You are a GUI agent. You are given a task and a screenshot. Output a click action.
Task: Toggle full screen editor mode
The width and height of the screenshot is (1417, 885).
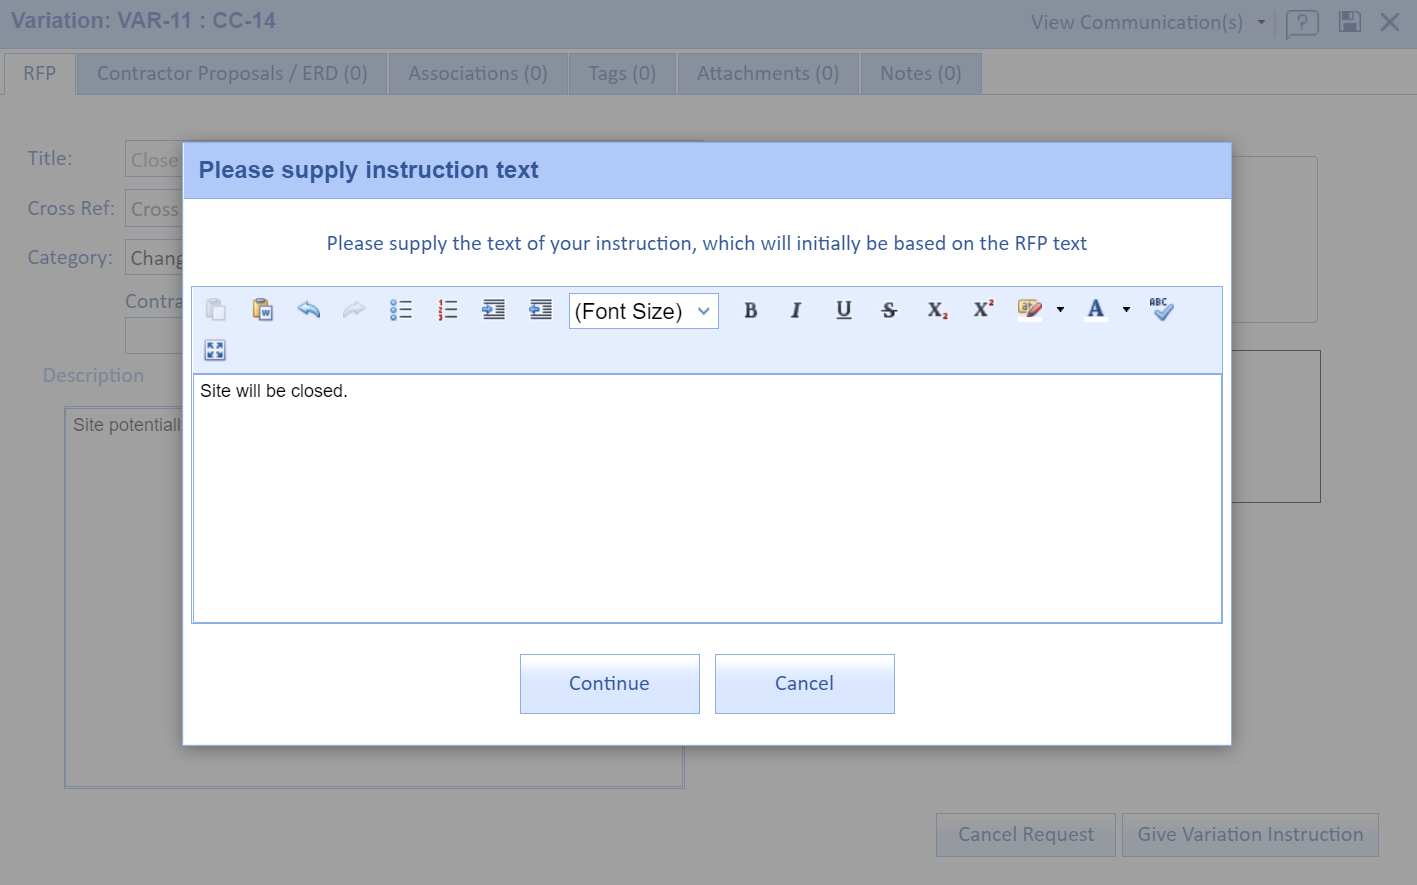click(215, 350)
